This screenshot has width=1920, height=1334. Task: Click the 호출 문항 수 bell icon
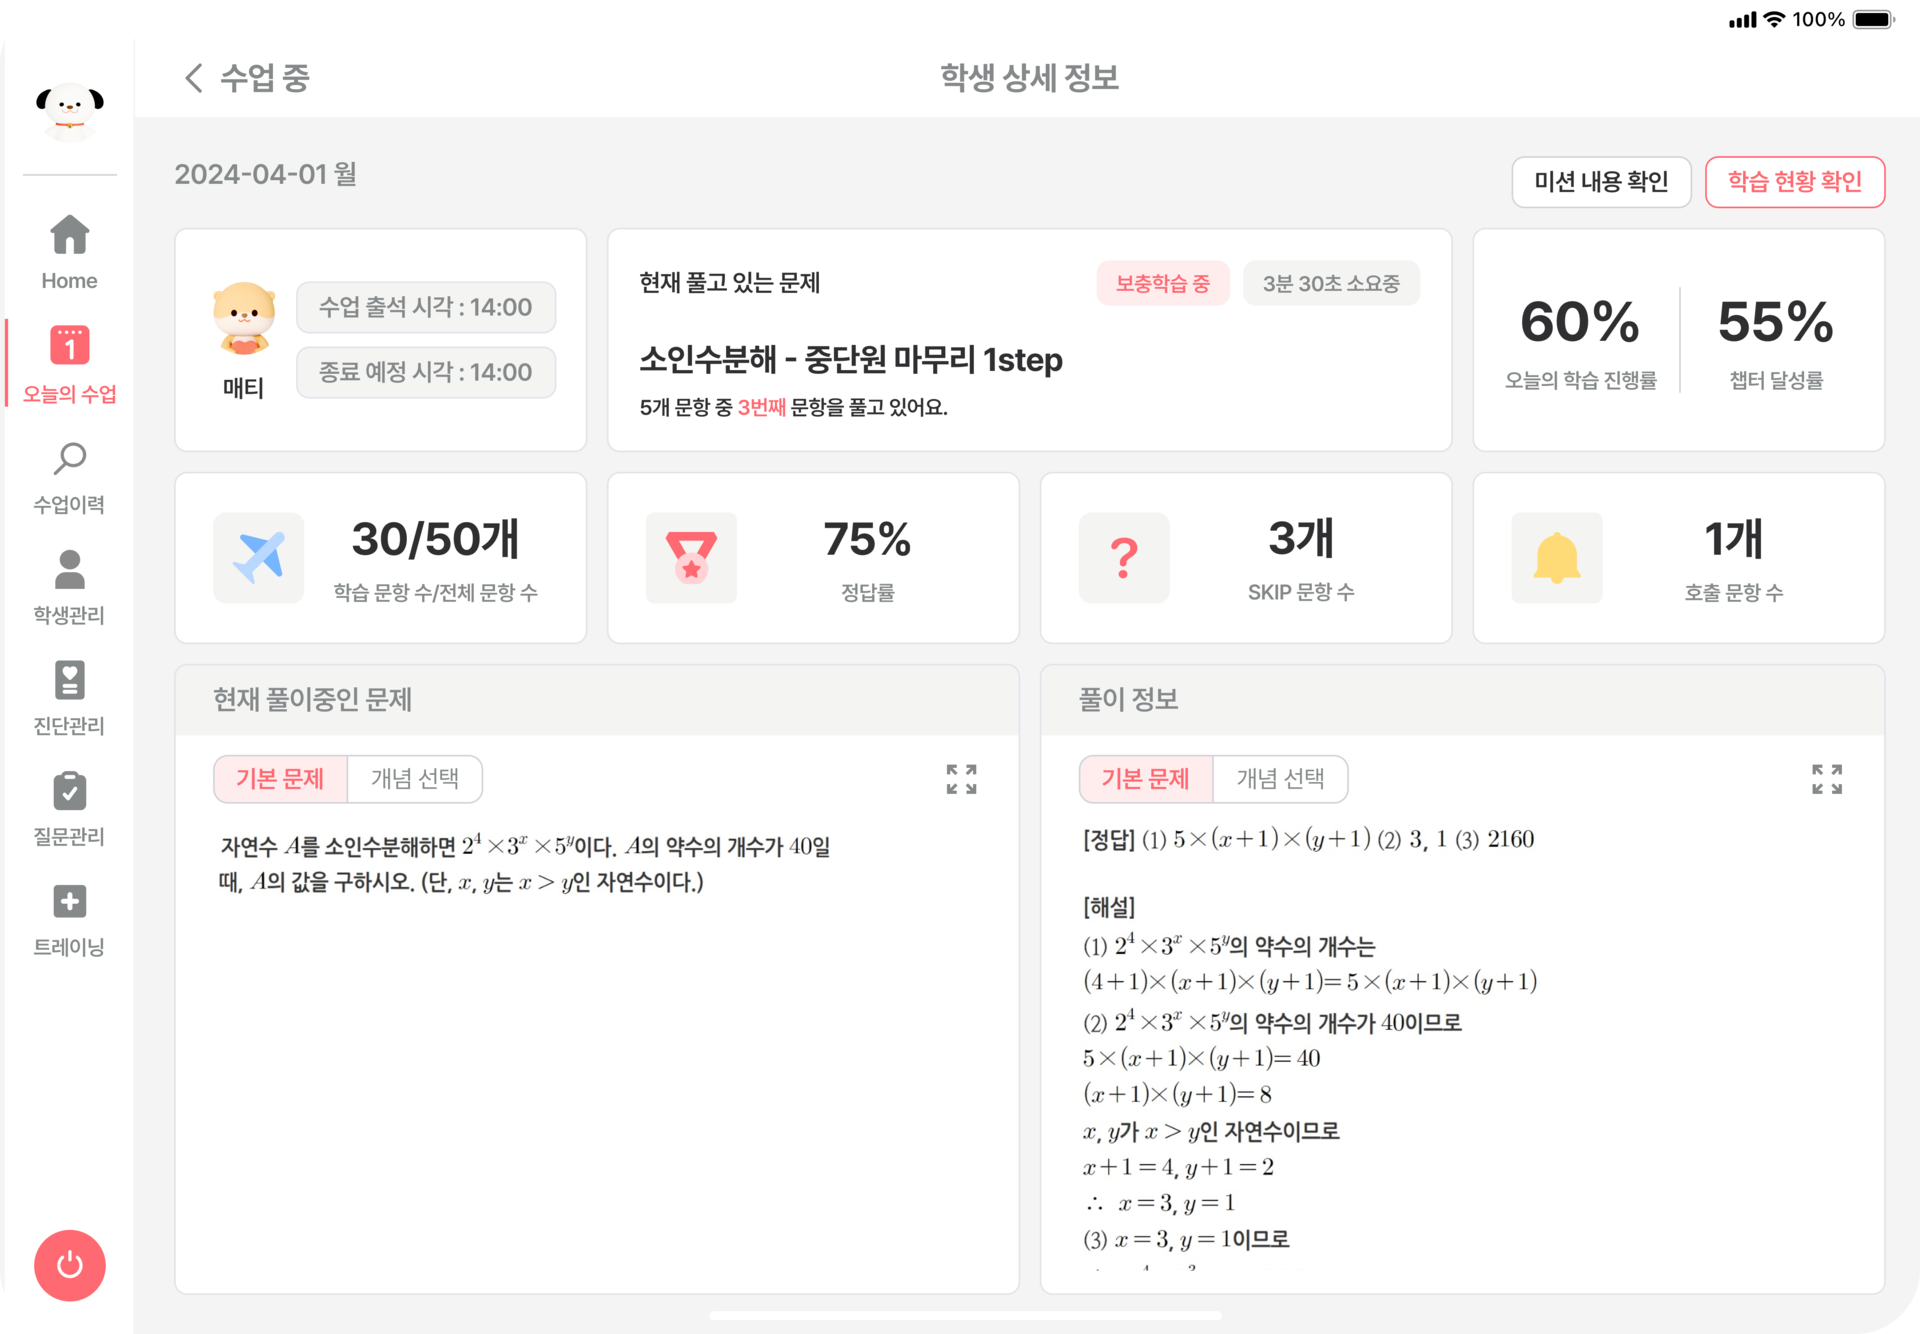[1556, 558]
